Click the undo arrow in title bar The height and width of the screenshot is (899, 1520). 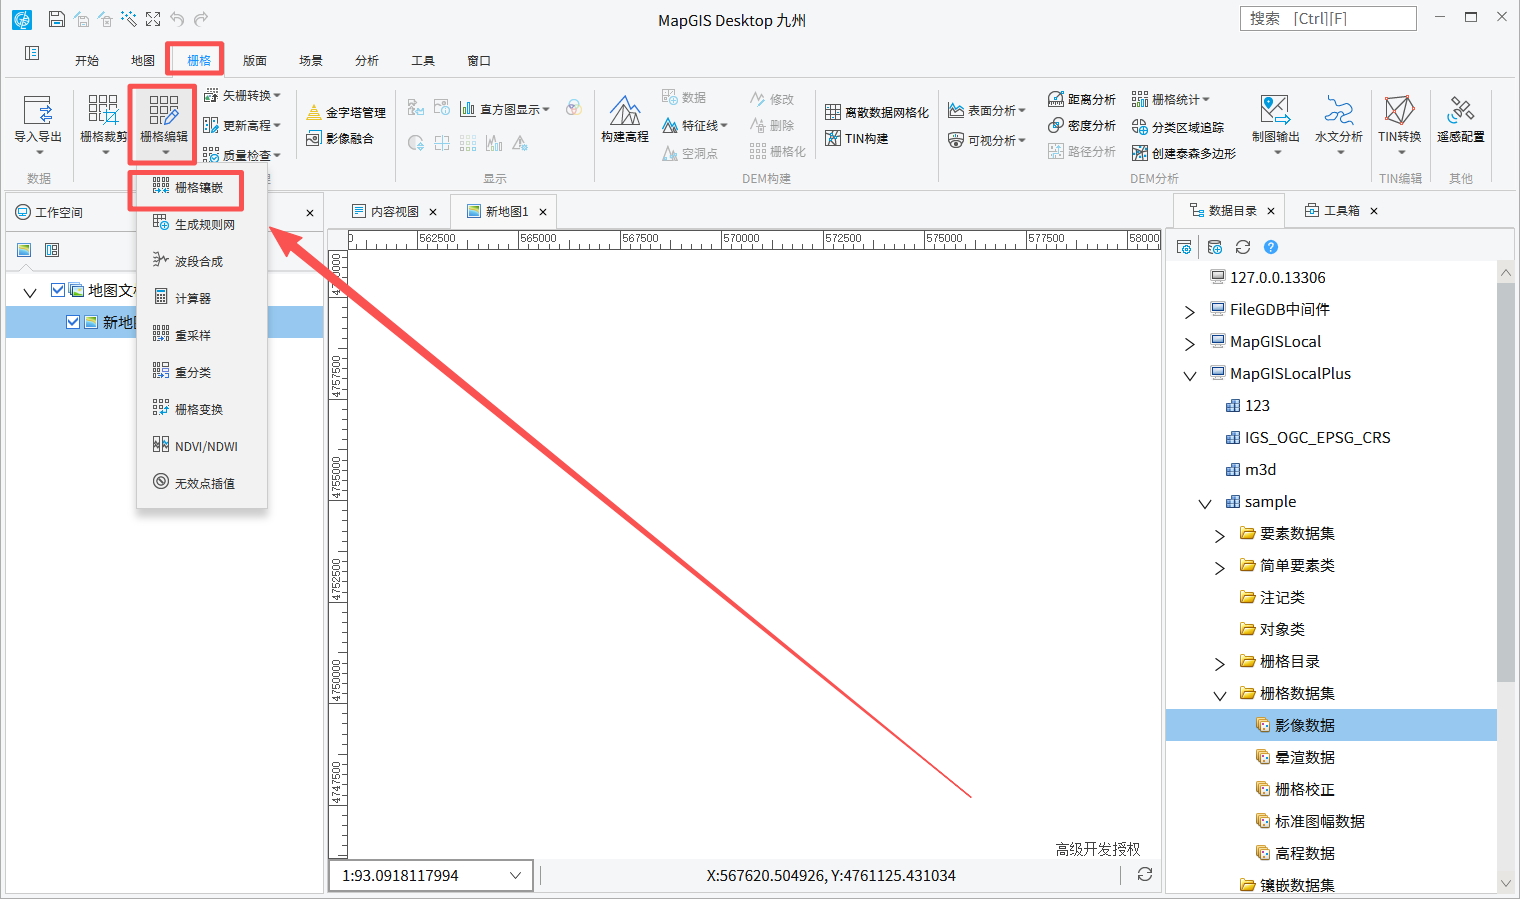(x=177, y=19)
